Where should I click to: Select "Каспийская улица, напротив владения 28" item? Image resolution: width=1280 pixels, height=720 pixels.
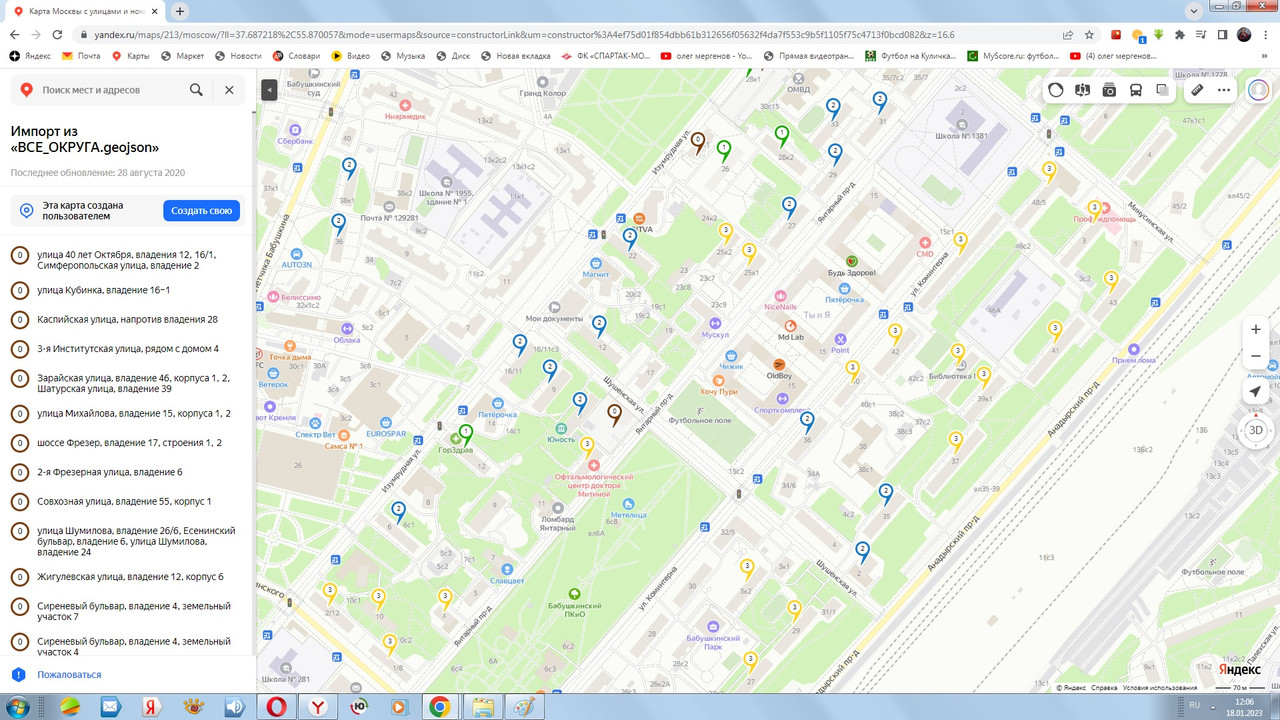click(127, 319)
